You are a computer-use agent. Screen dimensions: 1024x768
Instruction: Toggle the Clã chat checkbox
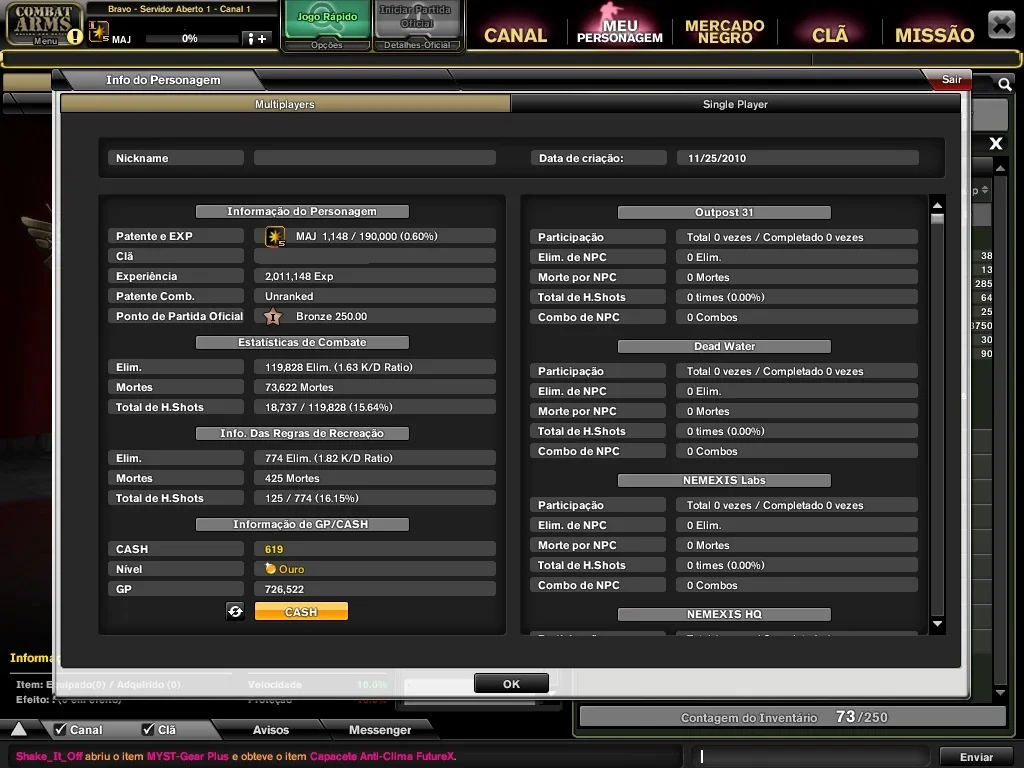148,729
